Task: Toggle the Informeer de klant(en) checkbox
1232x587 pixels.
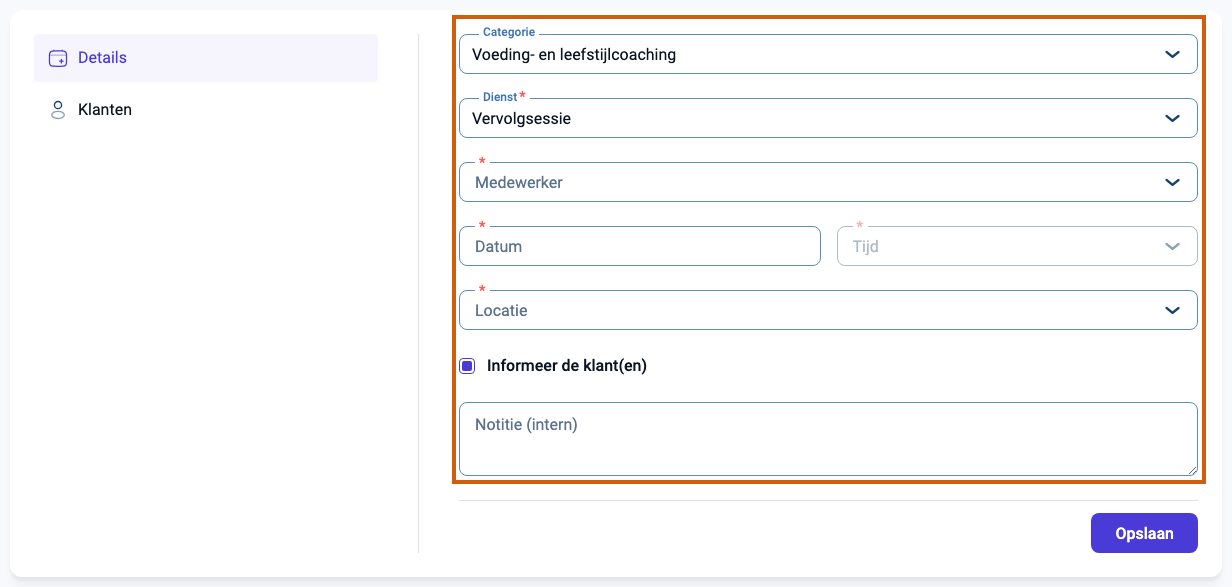Action: (x=467, y=366)
